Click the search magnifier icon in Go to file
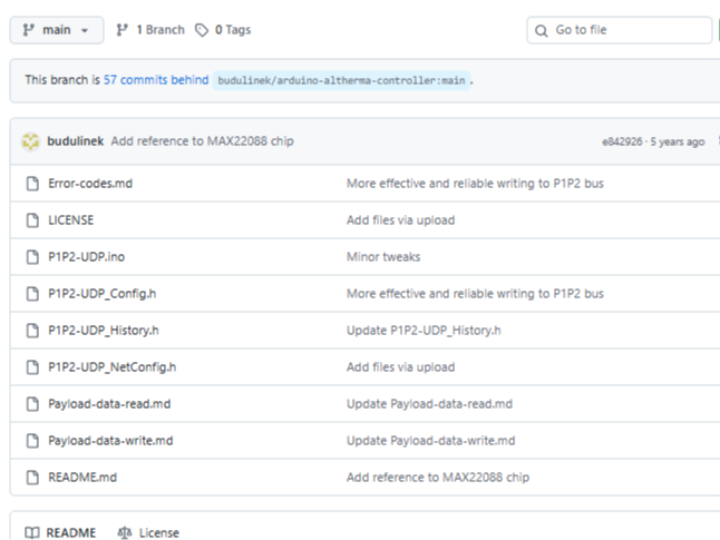The height and width of the screenshot is (540, 720). [x=542, y=30]
